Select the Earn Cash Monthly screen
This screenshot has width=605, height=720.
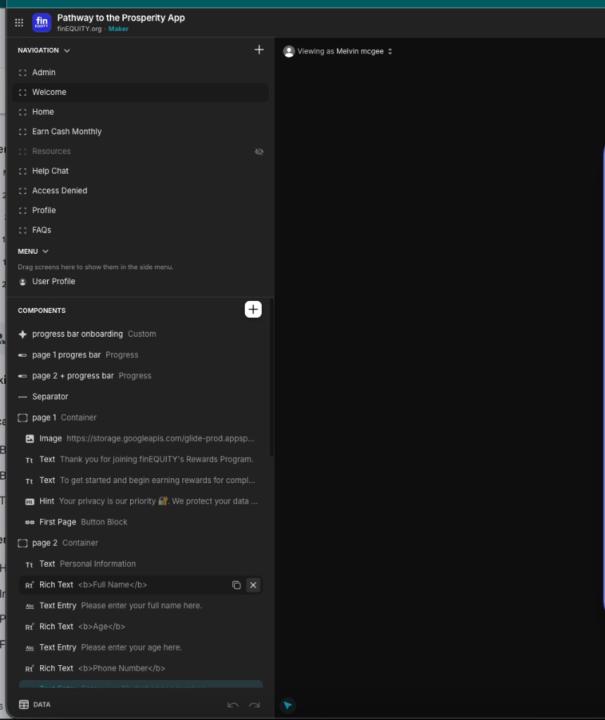[66, 131]
